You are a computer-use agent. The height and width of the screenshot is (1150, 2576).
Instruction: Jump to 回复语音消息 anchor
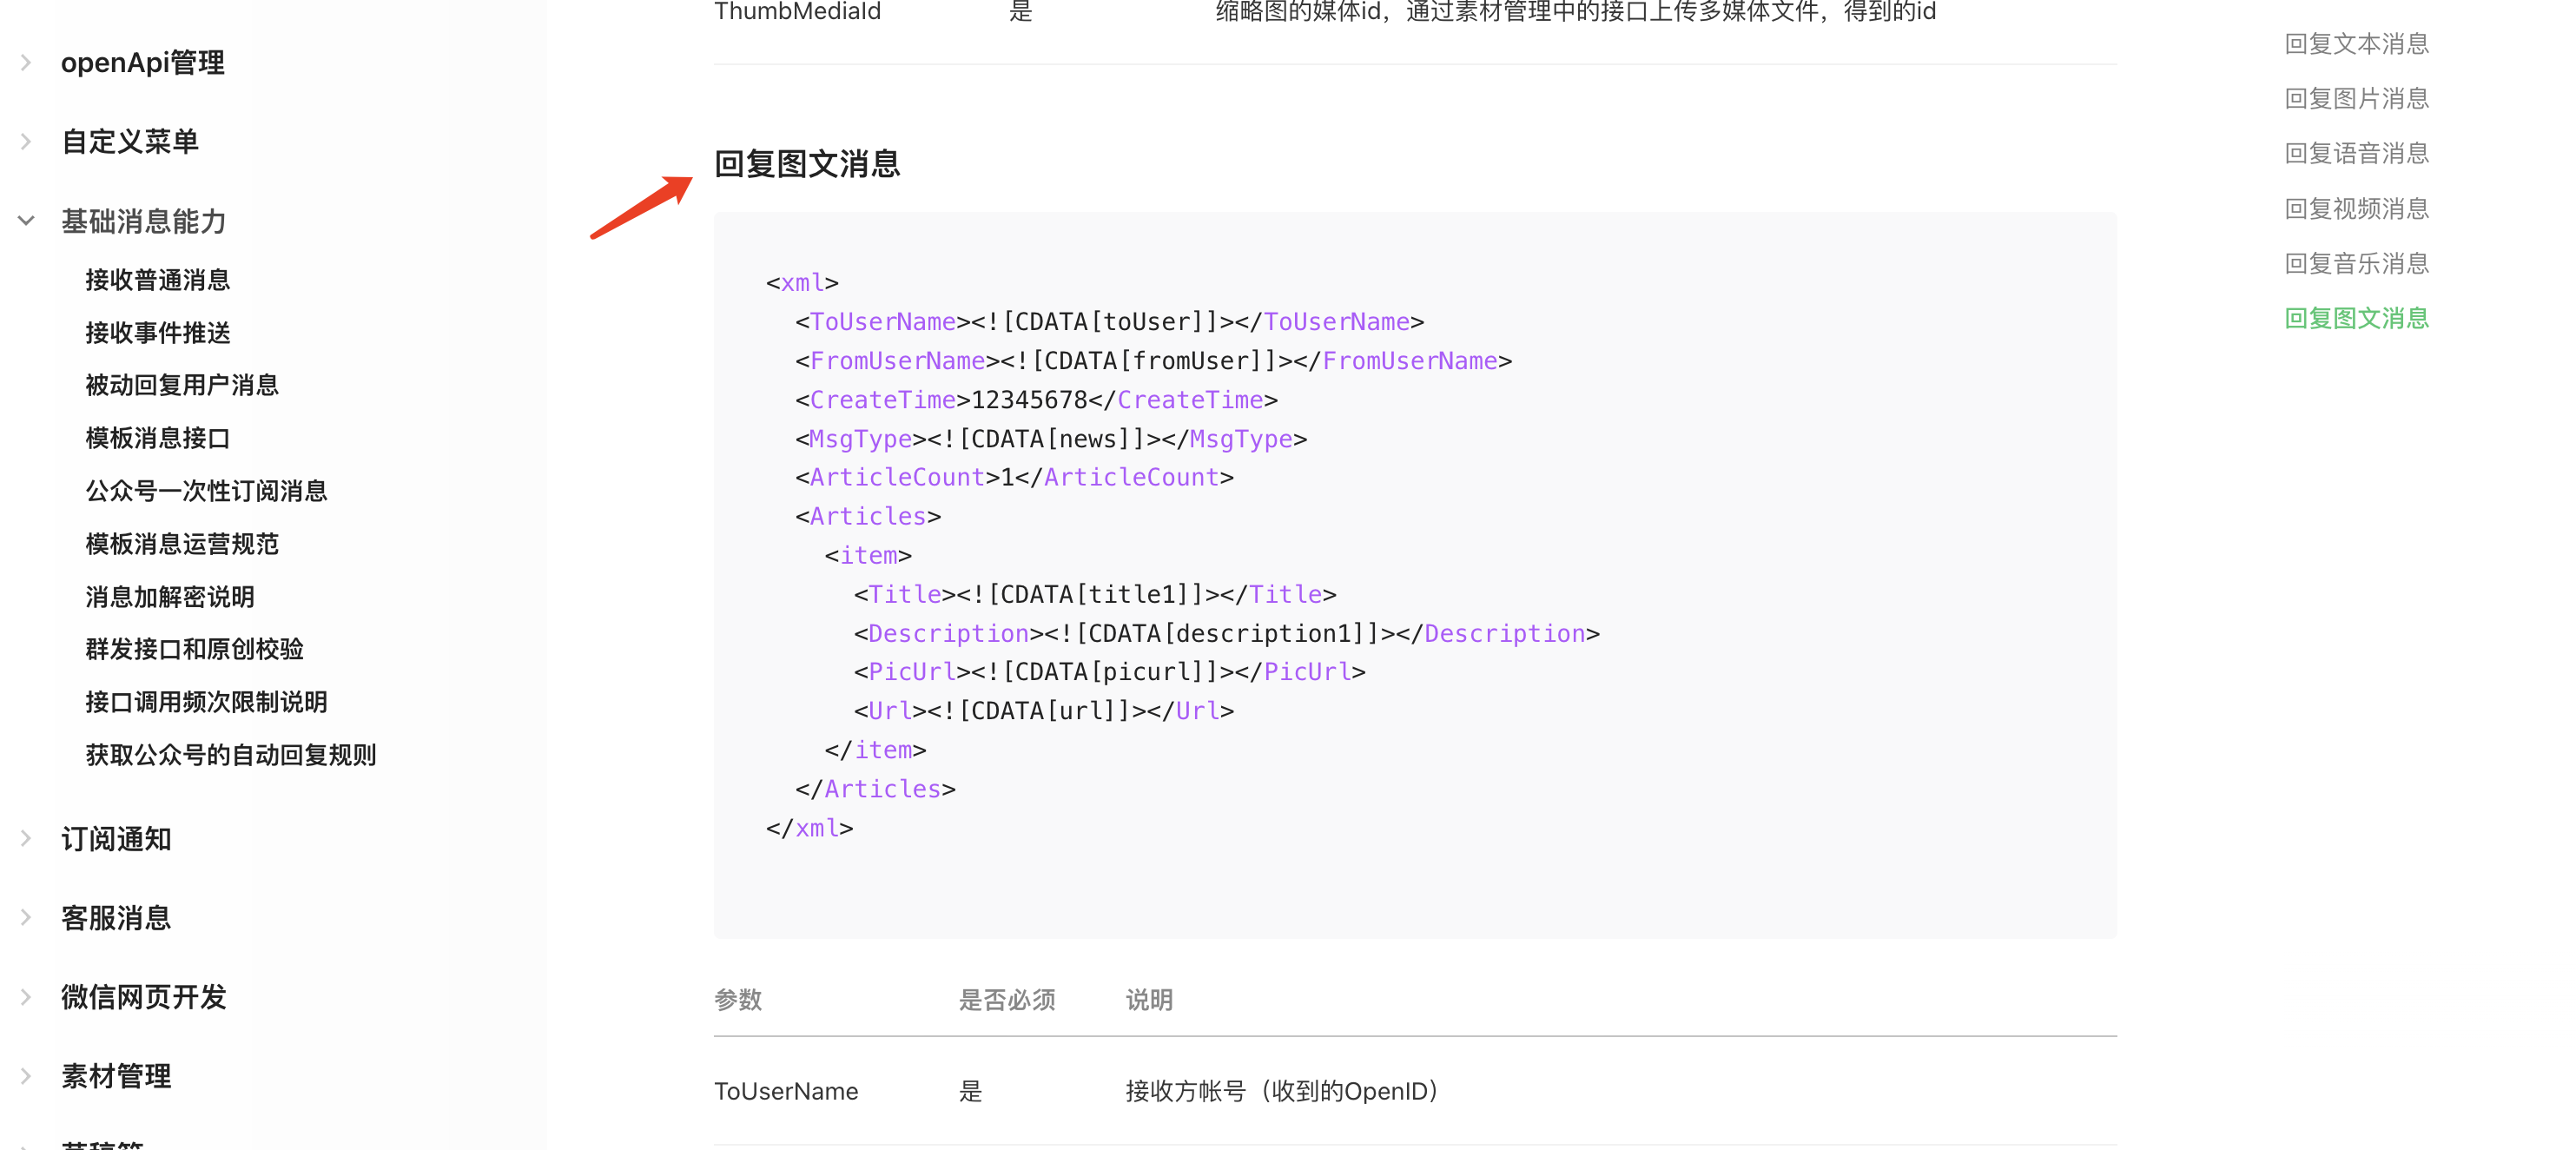coord(2356,153)
